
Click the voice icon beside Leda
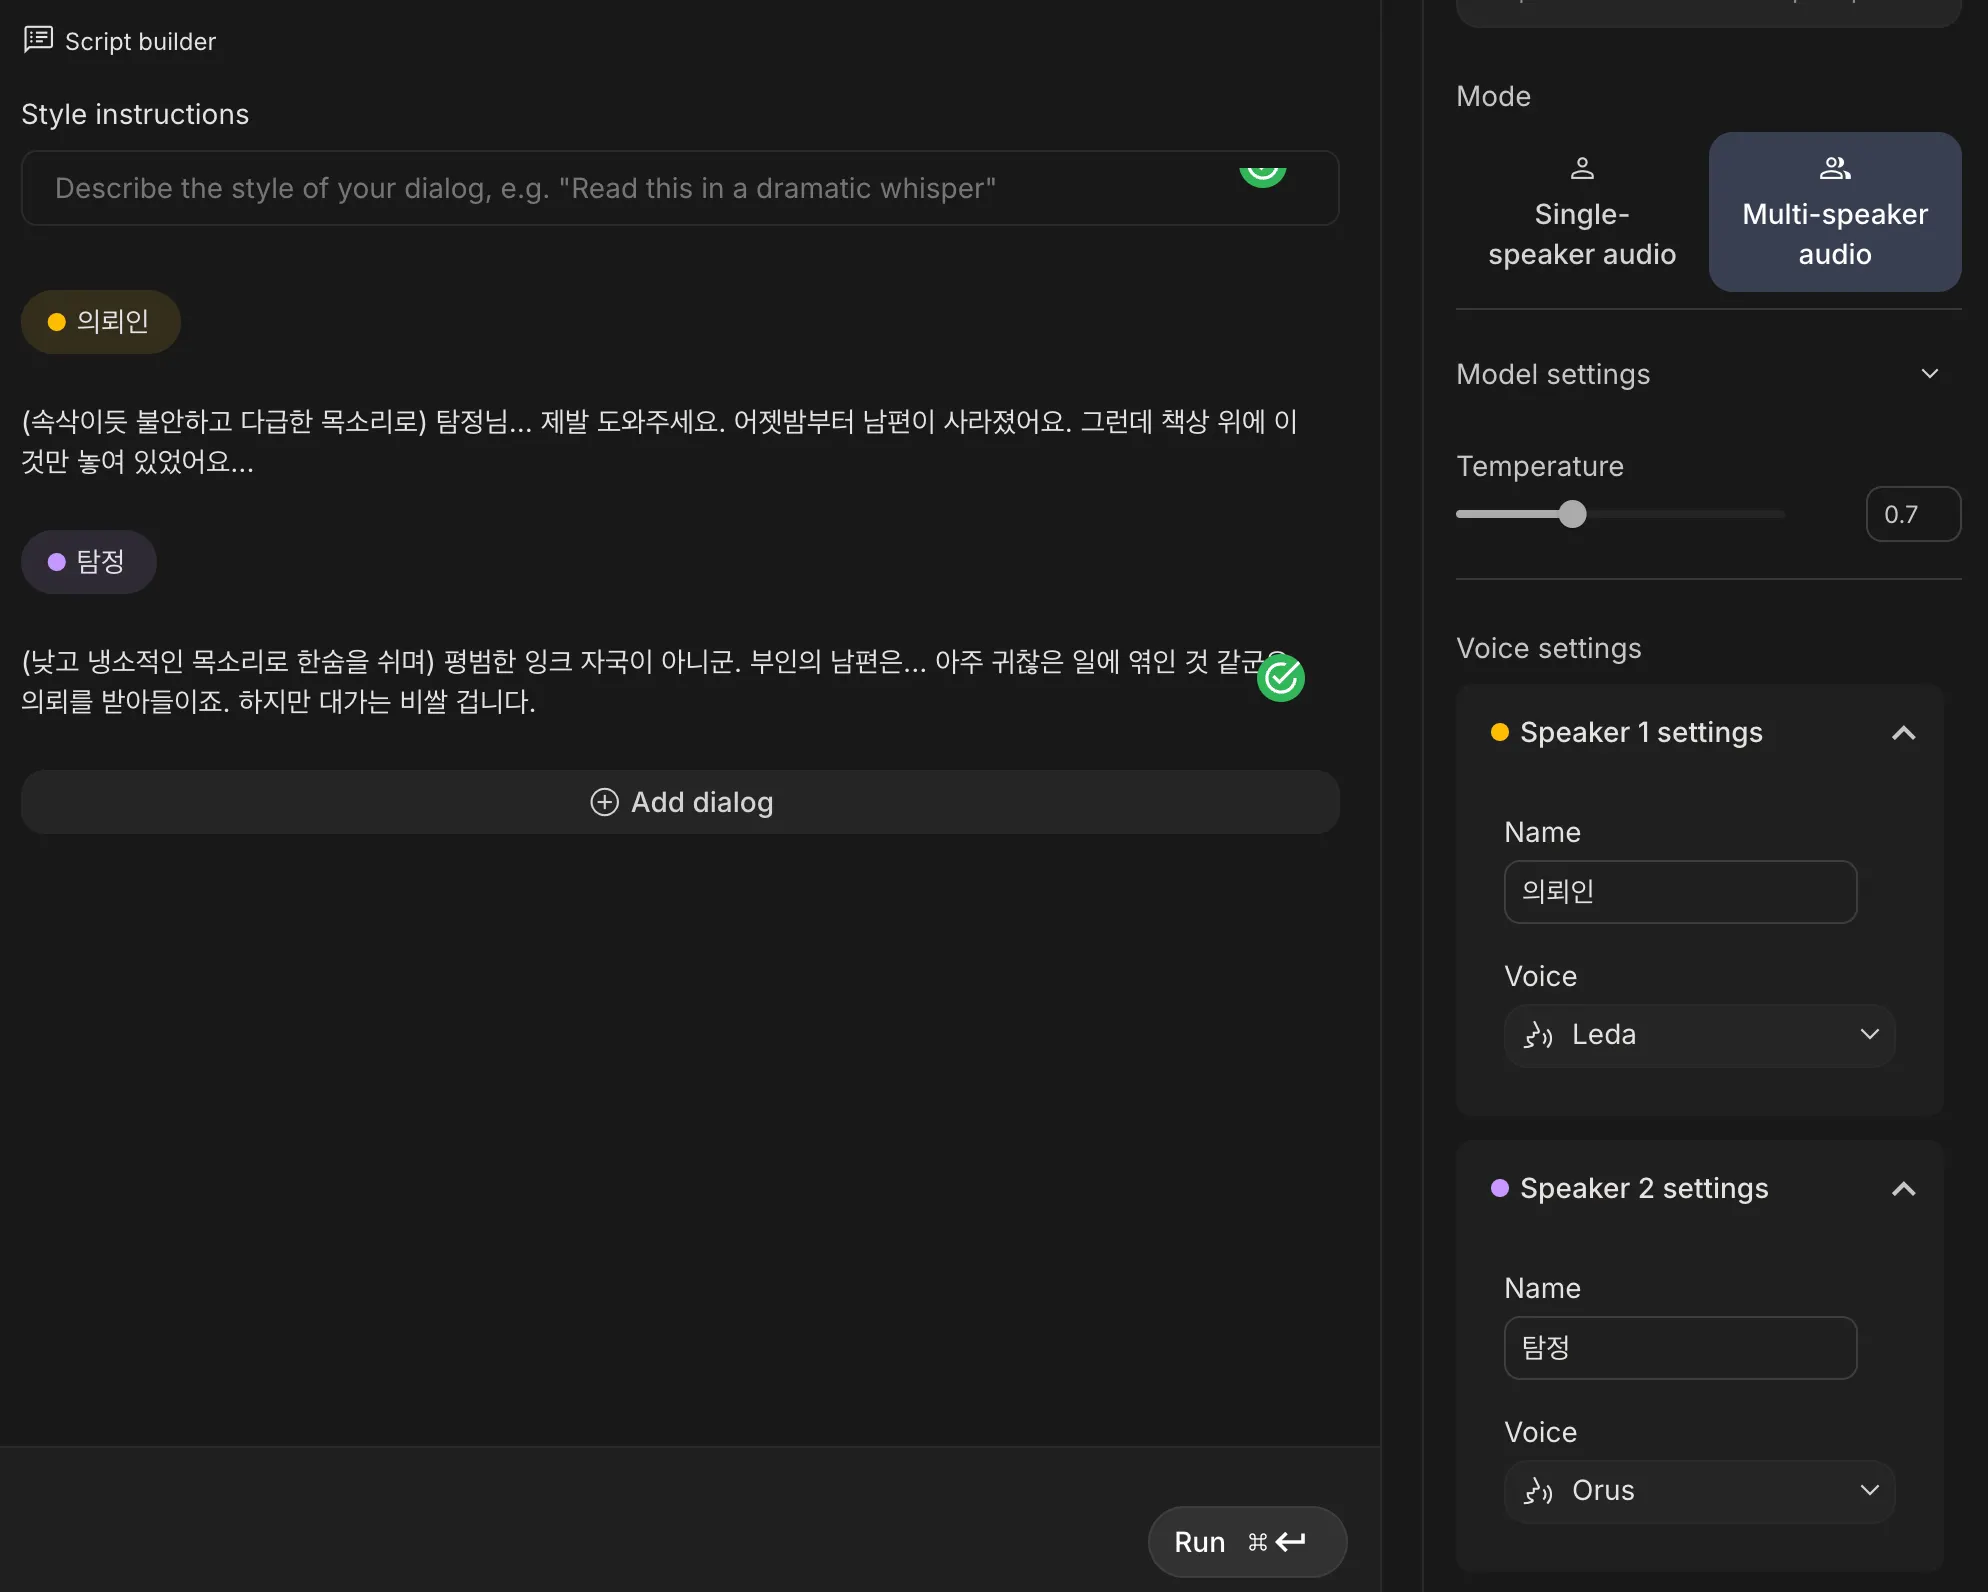tap(1537, 1035)
